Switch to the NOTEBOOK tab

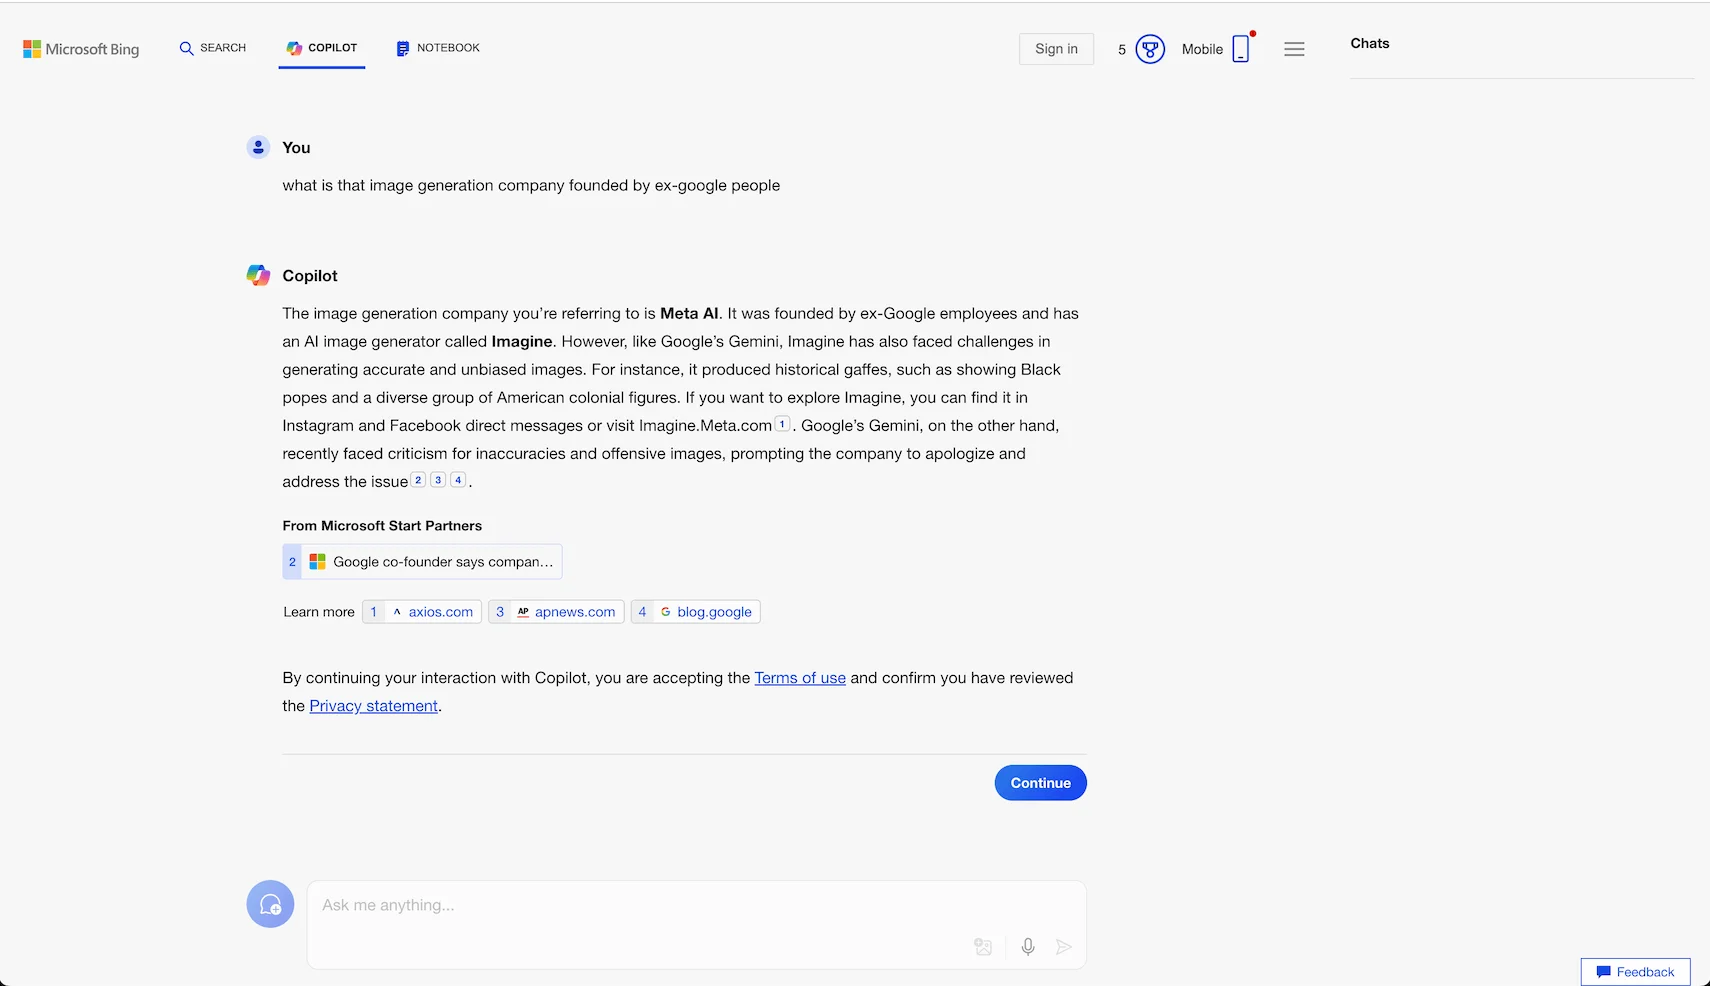pos(437,47)
